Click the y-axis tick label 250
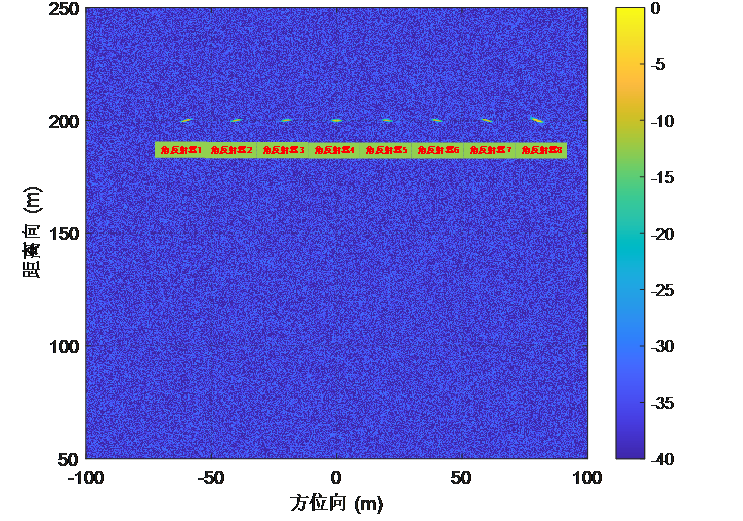This screenshot has width=743, height=521. (x=64, y=9)
